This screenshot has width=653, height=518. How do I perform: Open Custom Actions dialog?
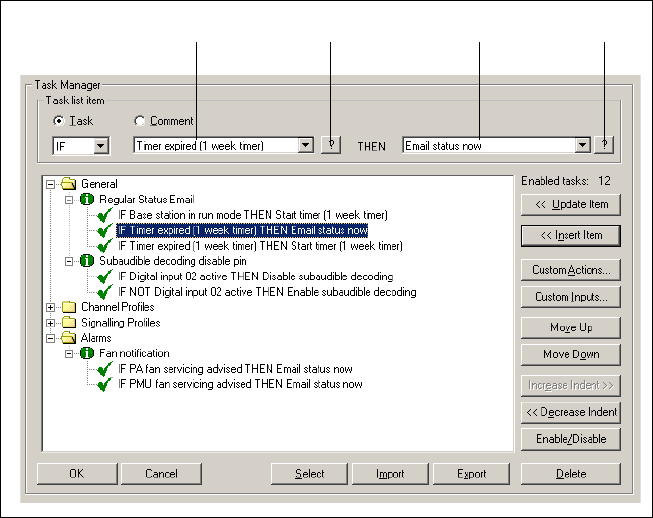[x=571, y=270]
